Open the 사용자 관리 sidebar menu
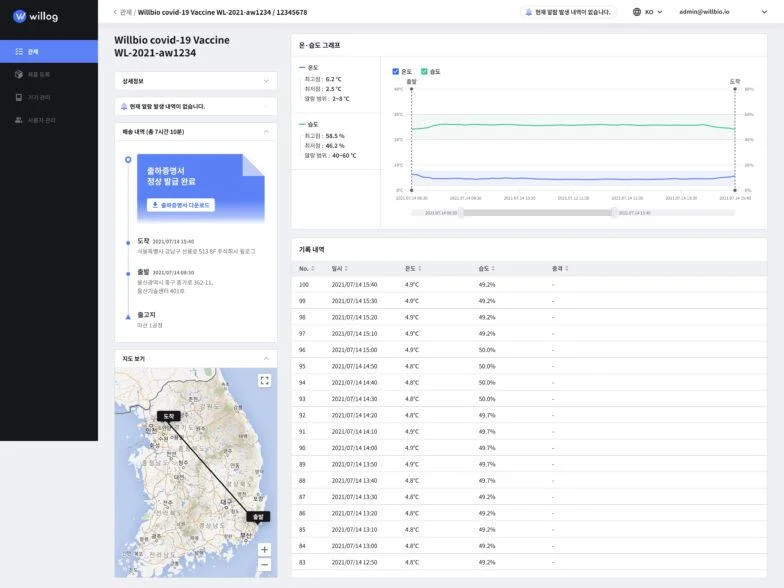784x588 pixels. tap(49, 120)
